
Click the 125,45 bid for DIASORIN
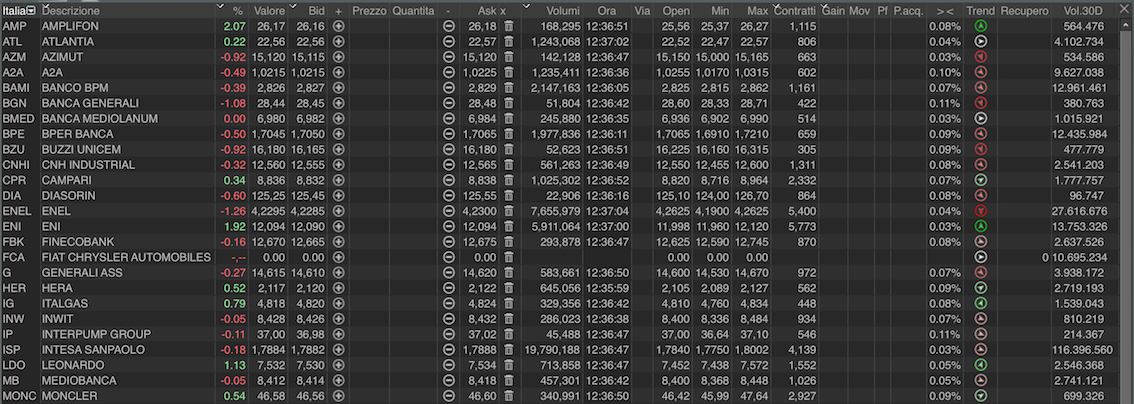pyautogui.click(x=309, y=196)
